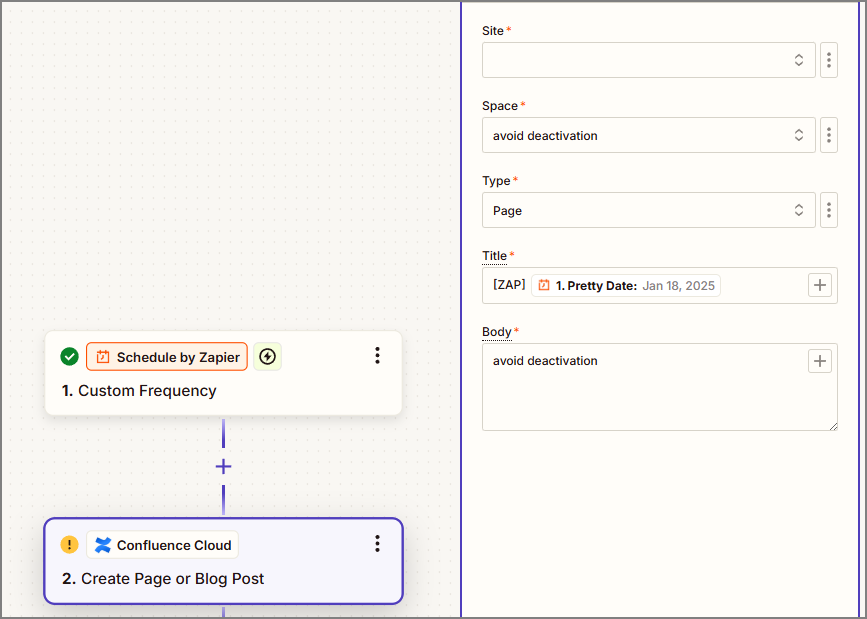Select the Pretty Date pill in Title
Screen dimensions: 867x619
coord(625,285)
